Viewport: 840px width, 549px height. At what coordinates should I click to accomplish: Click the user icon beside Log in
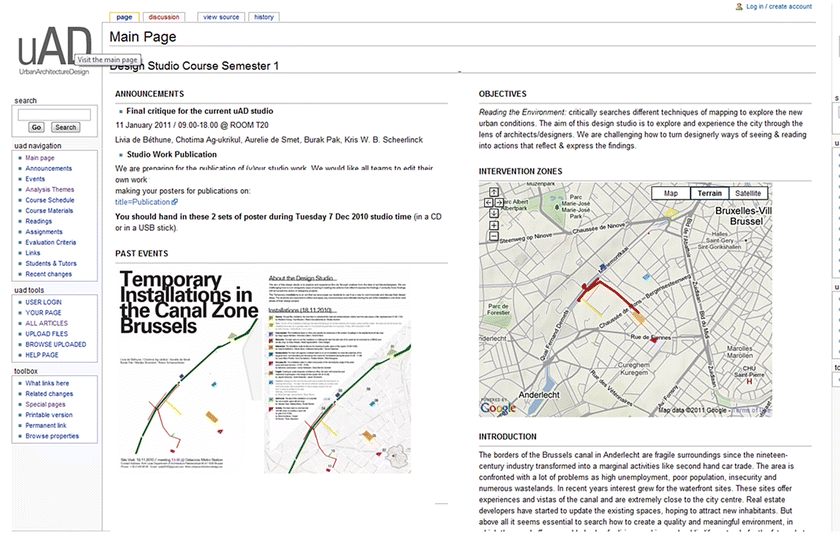click(x=739, y=6)
